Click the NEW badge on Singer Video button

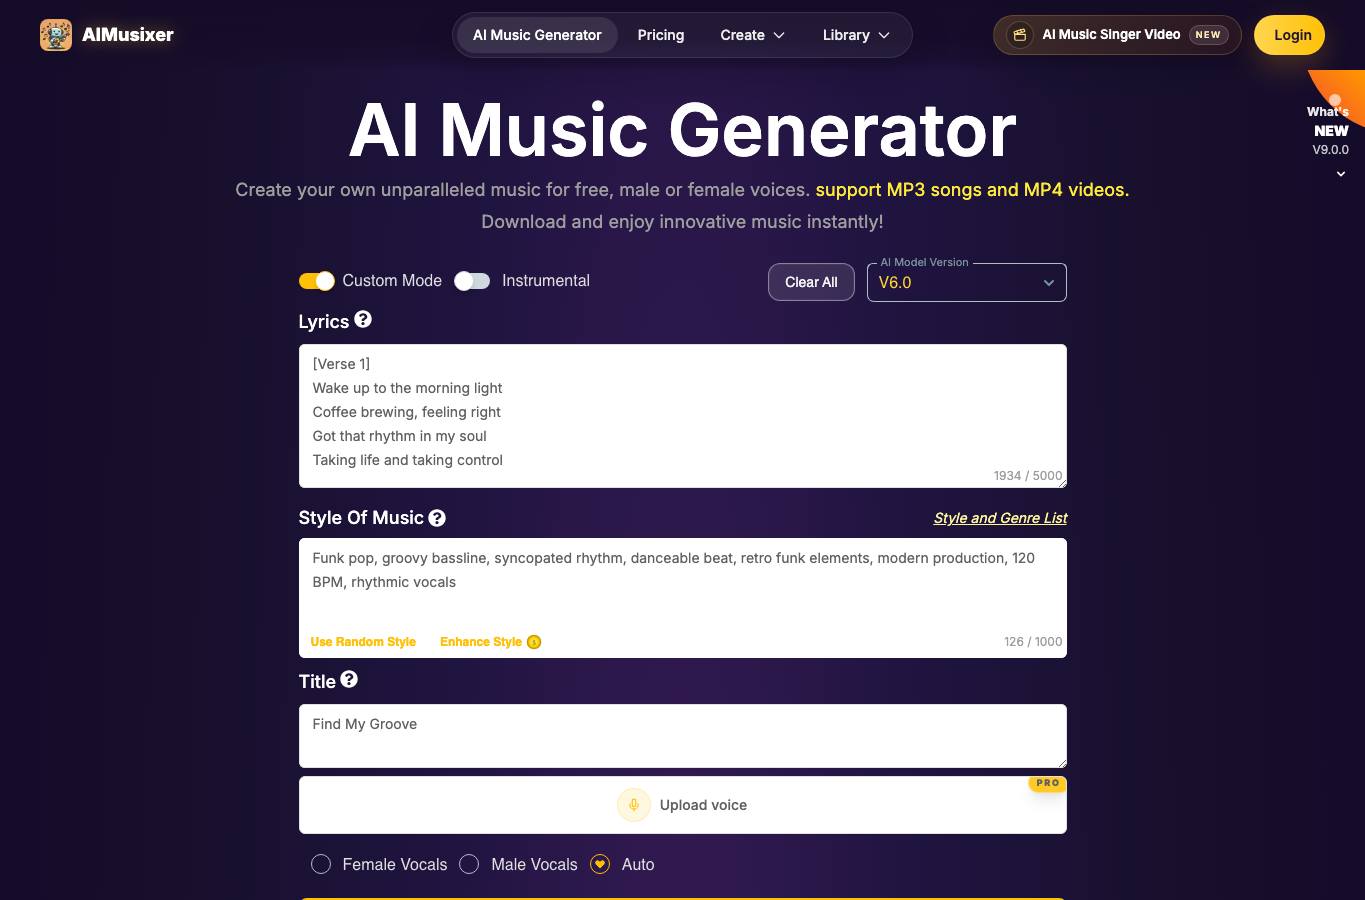pos(1208,35)
